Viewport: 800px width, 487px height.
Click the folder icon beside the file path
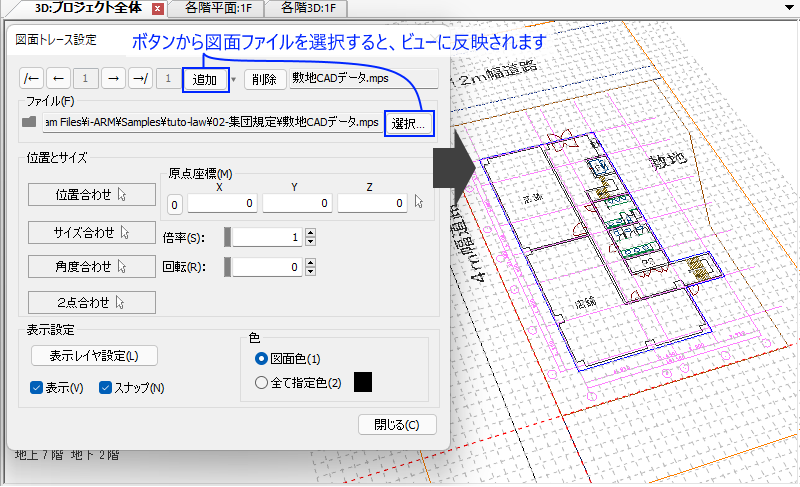pyautogui.click(x=30, y=123)
